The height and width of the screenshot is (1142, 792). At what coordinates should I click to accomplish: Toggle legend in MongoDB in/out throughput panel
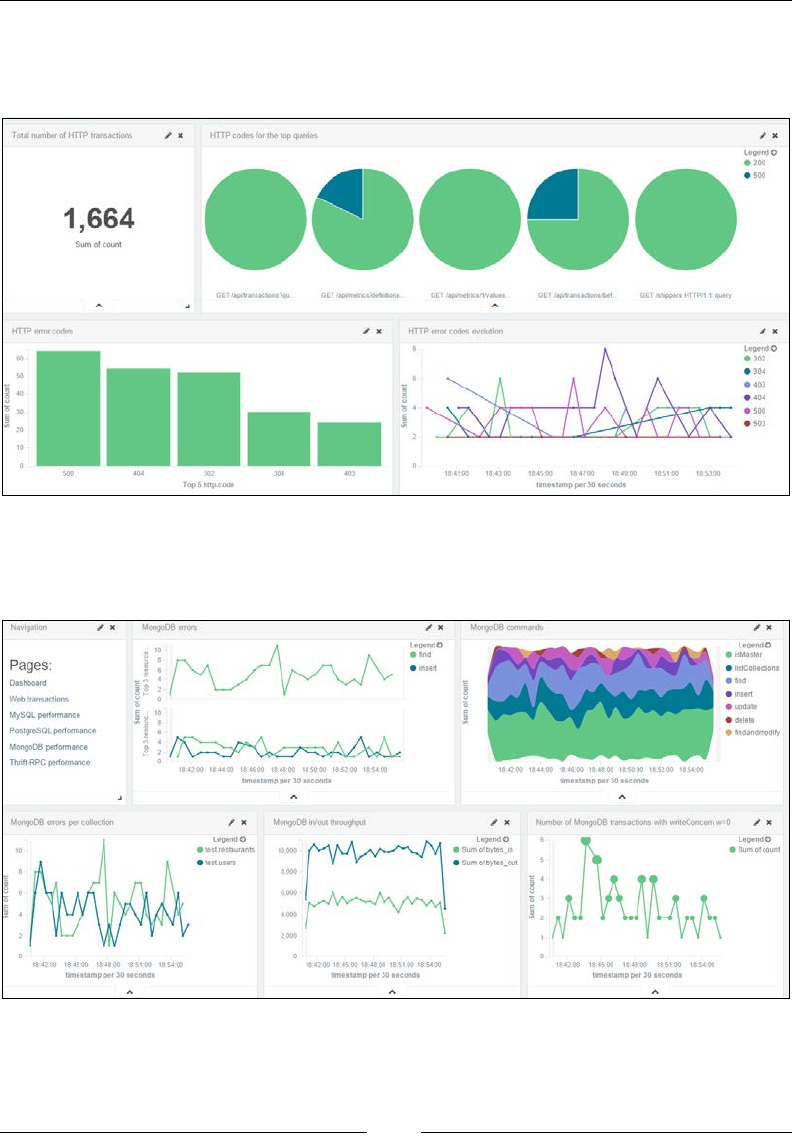[x=493, y=840]
